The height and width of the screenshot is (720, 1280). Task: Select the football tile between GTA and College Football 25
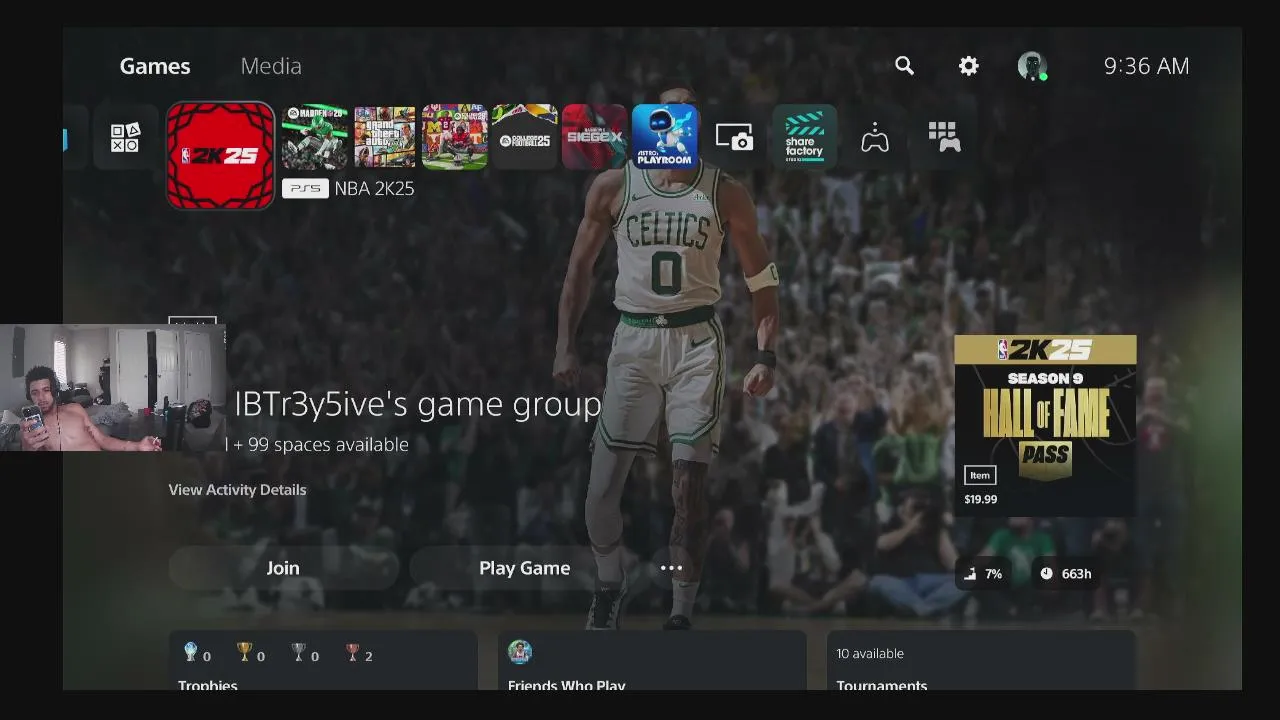(x=455, y=137)
